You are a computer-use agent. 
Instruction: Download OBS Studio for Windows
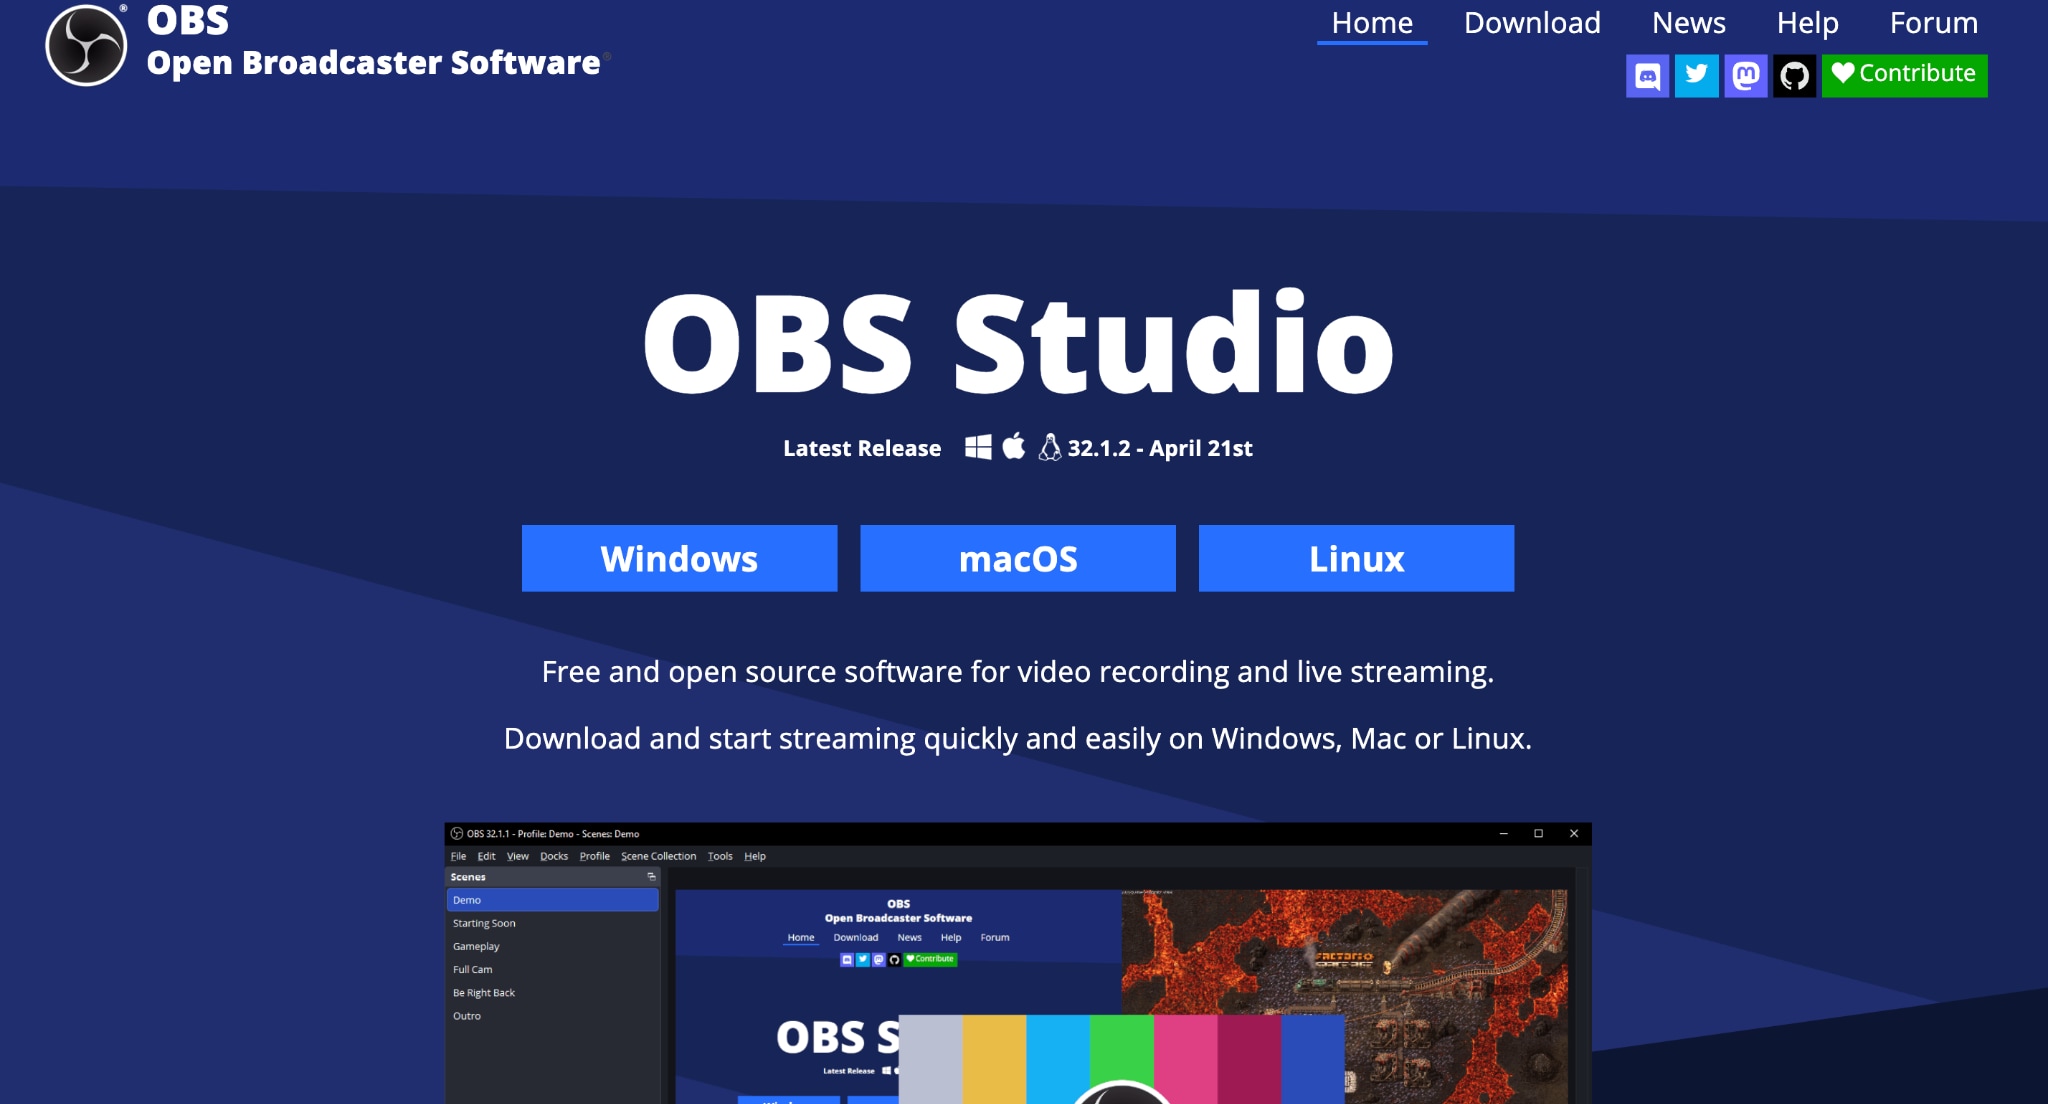[x=679, y=558]
